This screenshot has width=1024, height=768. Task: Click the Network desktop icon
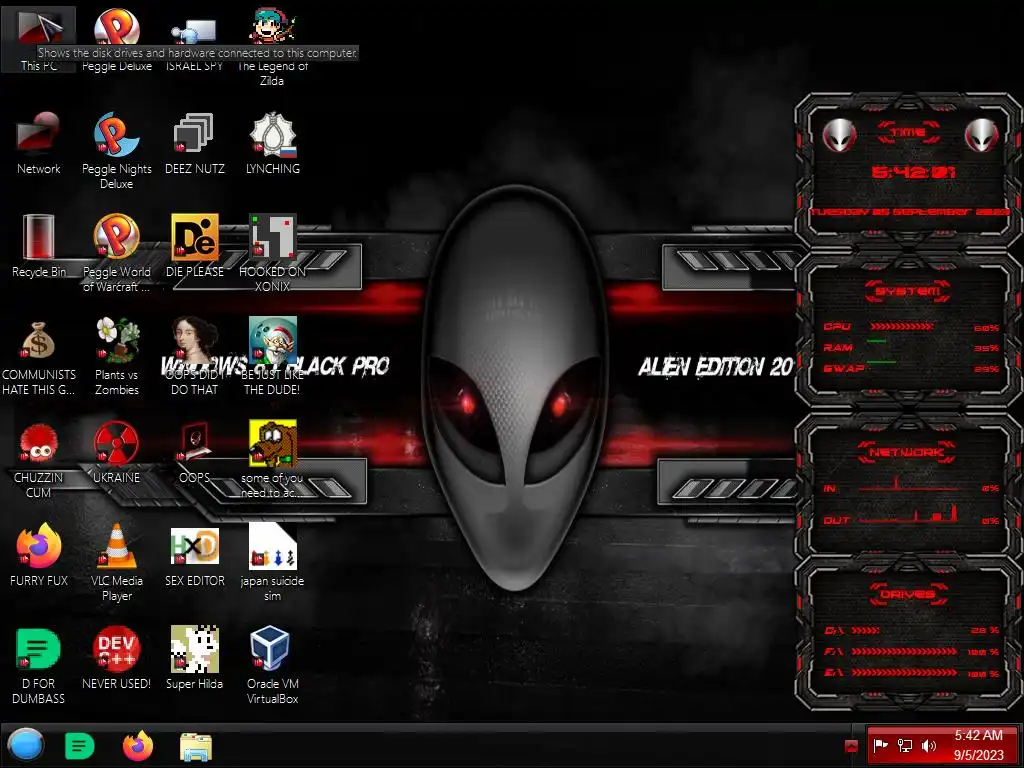coord(39,143)
